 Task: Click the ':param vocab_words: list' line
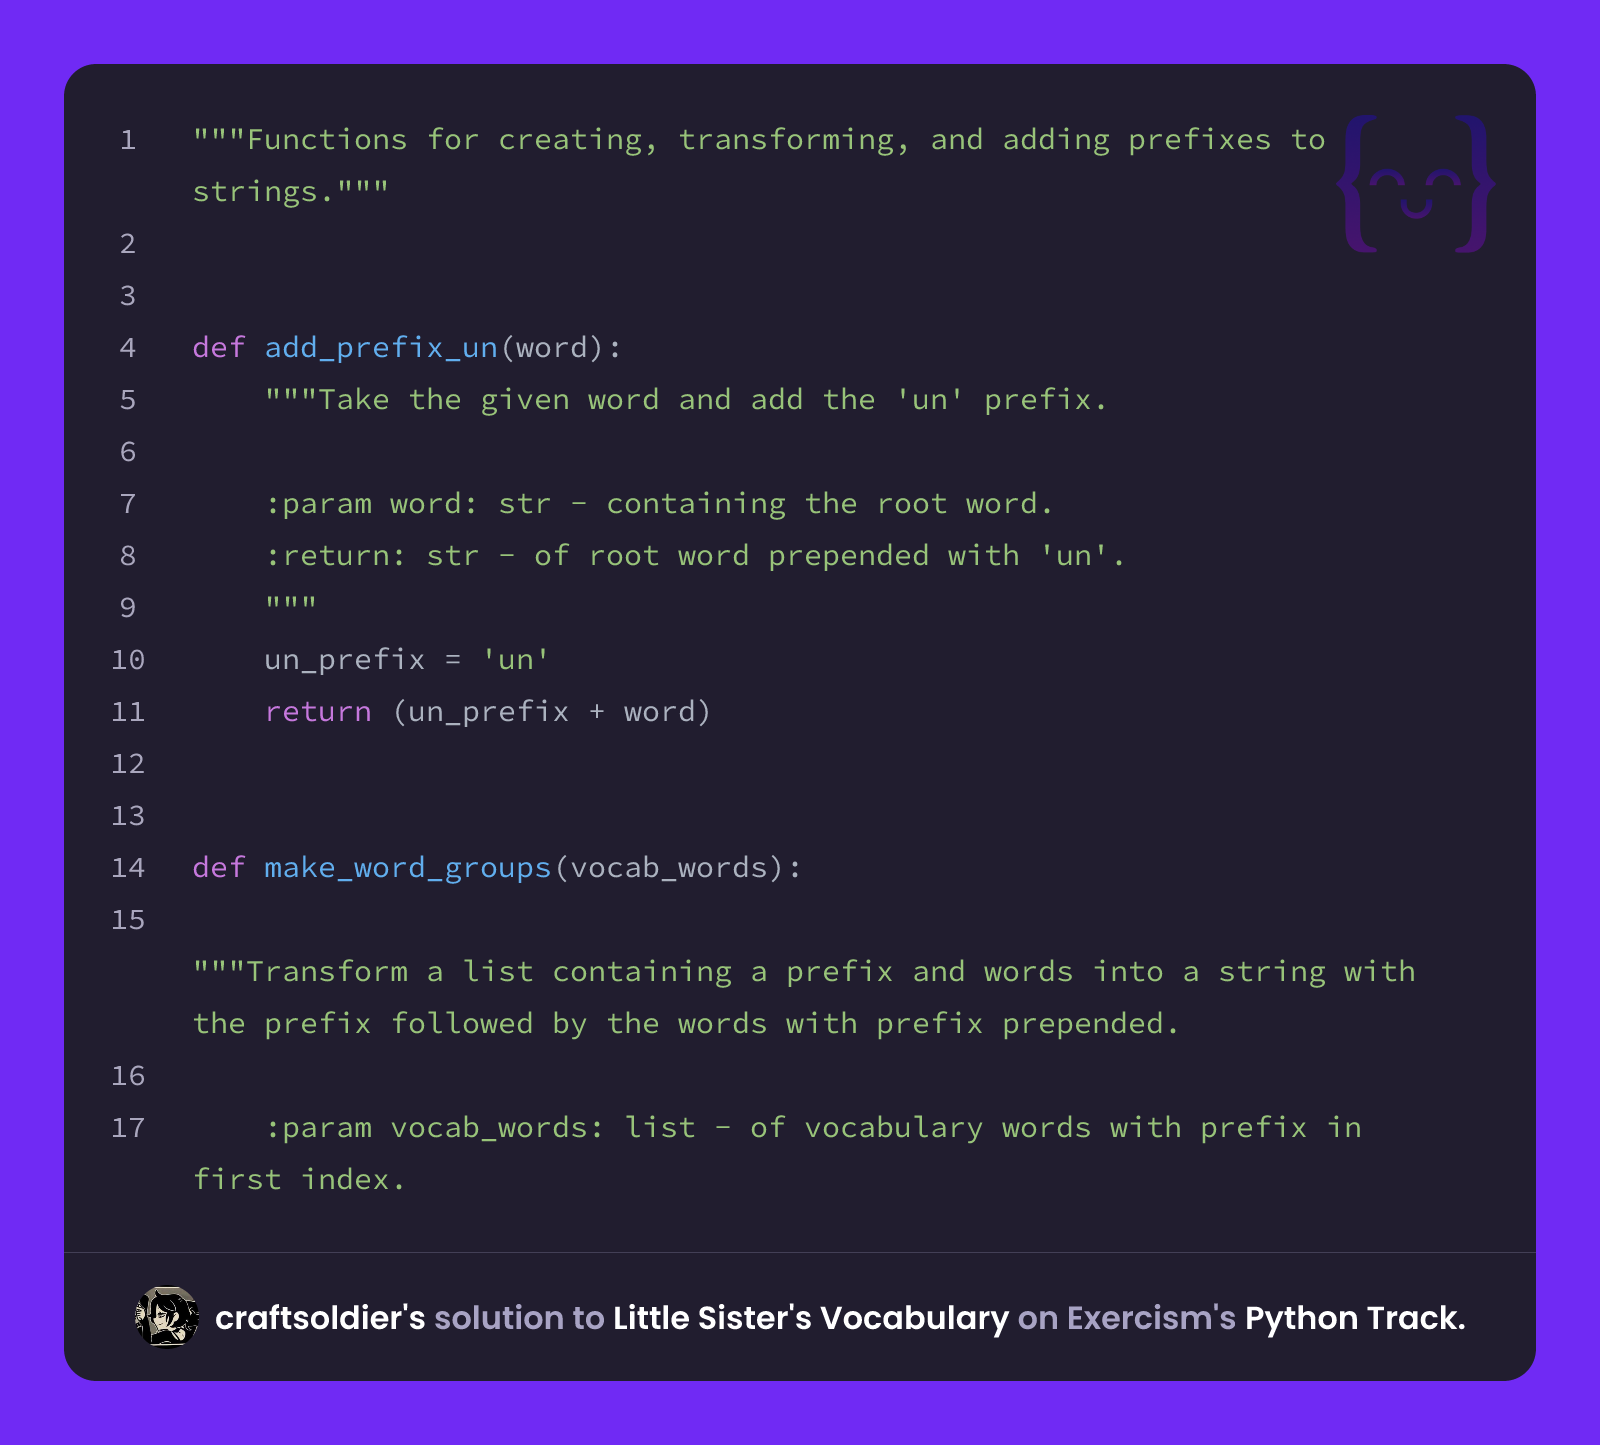777,1153
